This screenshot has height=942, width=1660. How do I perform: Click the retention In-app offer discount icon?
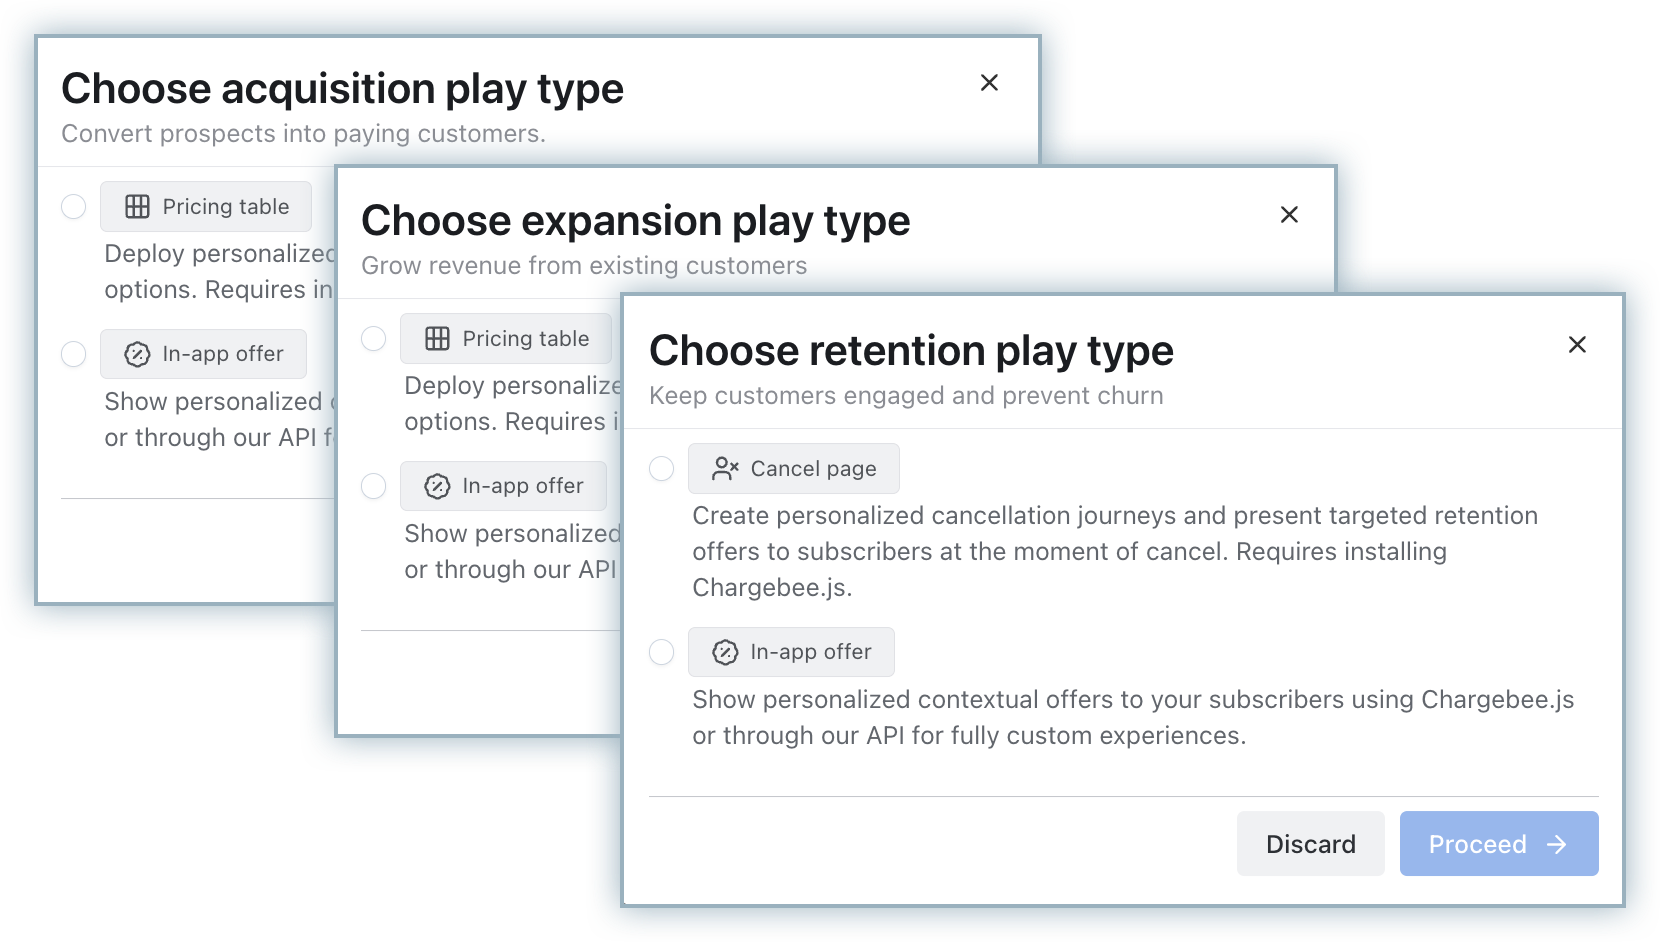tap(725, 653)
